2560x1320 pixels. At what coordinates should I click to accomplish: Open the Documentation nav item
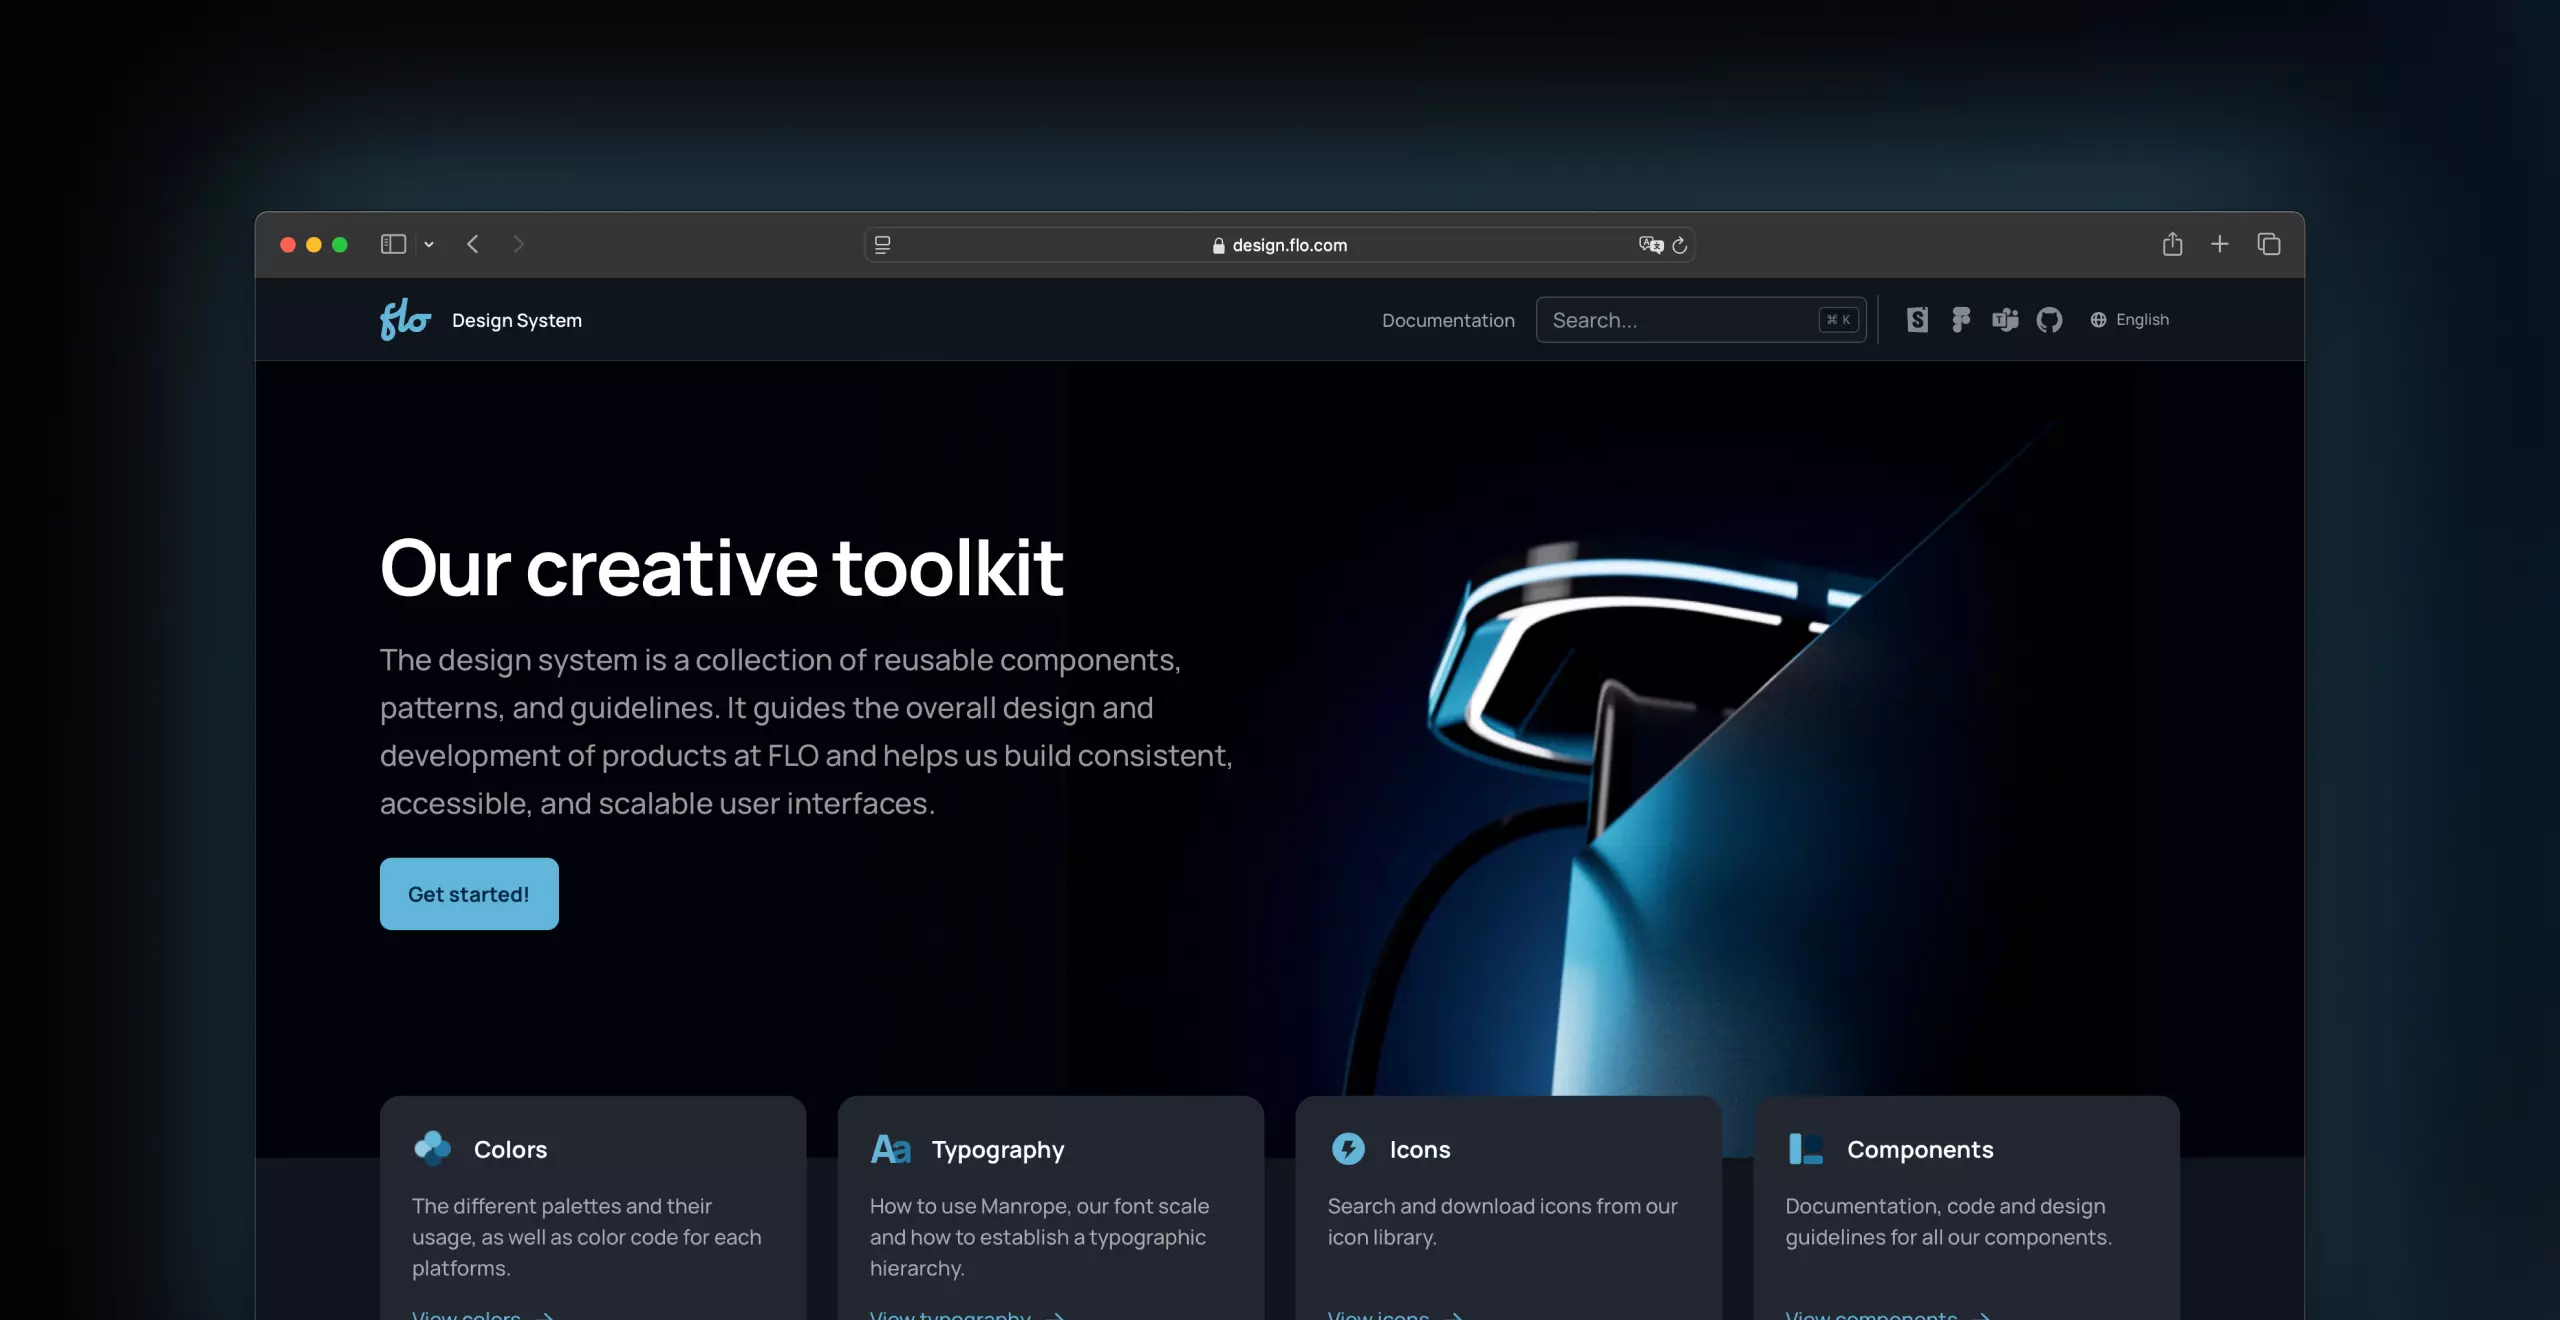pos(1448,320)
